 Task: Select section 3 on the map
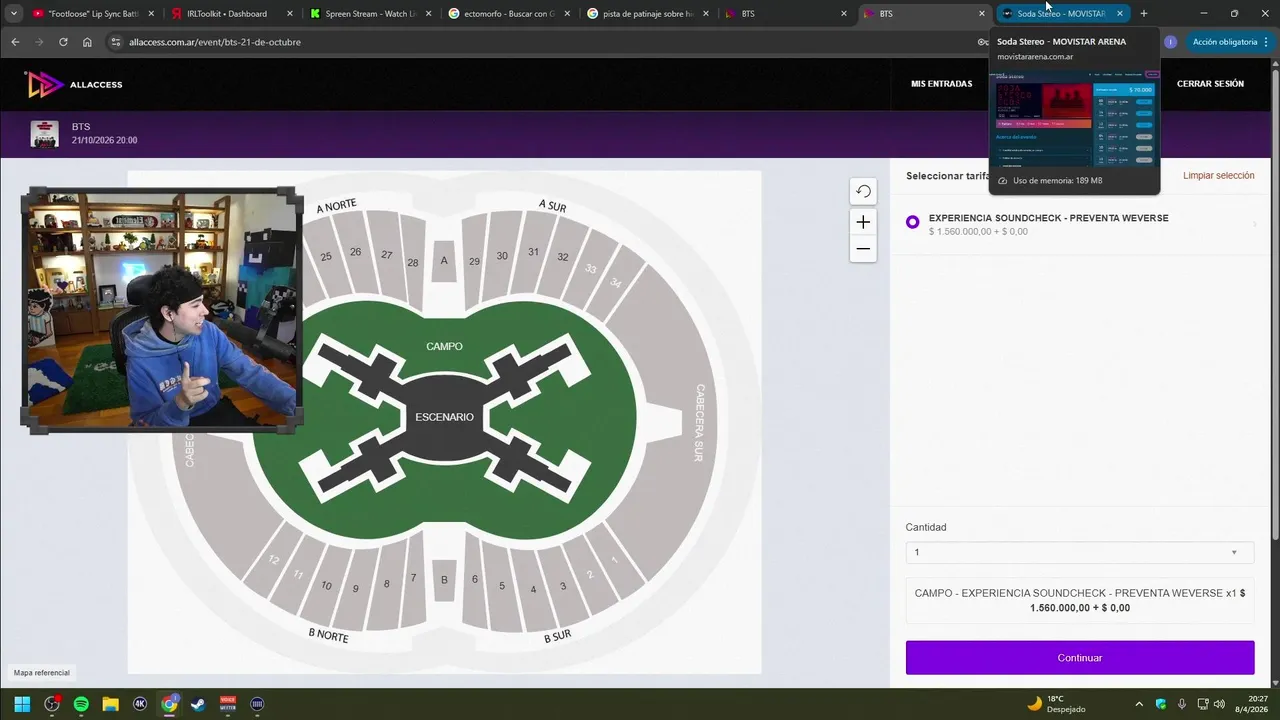563,586
